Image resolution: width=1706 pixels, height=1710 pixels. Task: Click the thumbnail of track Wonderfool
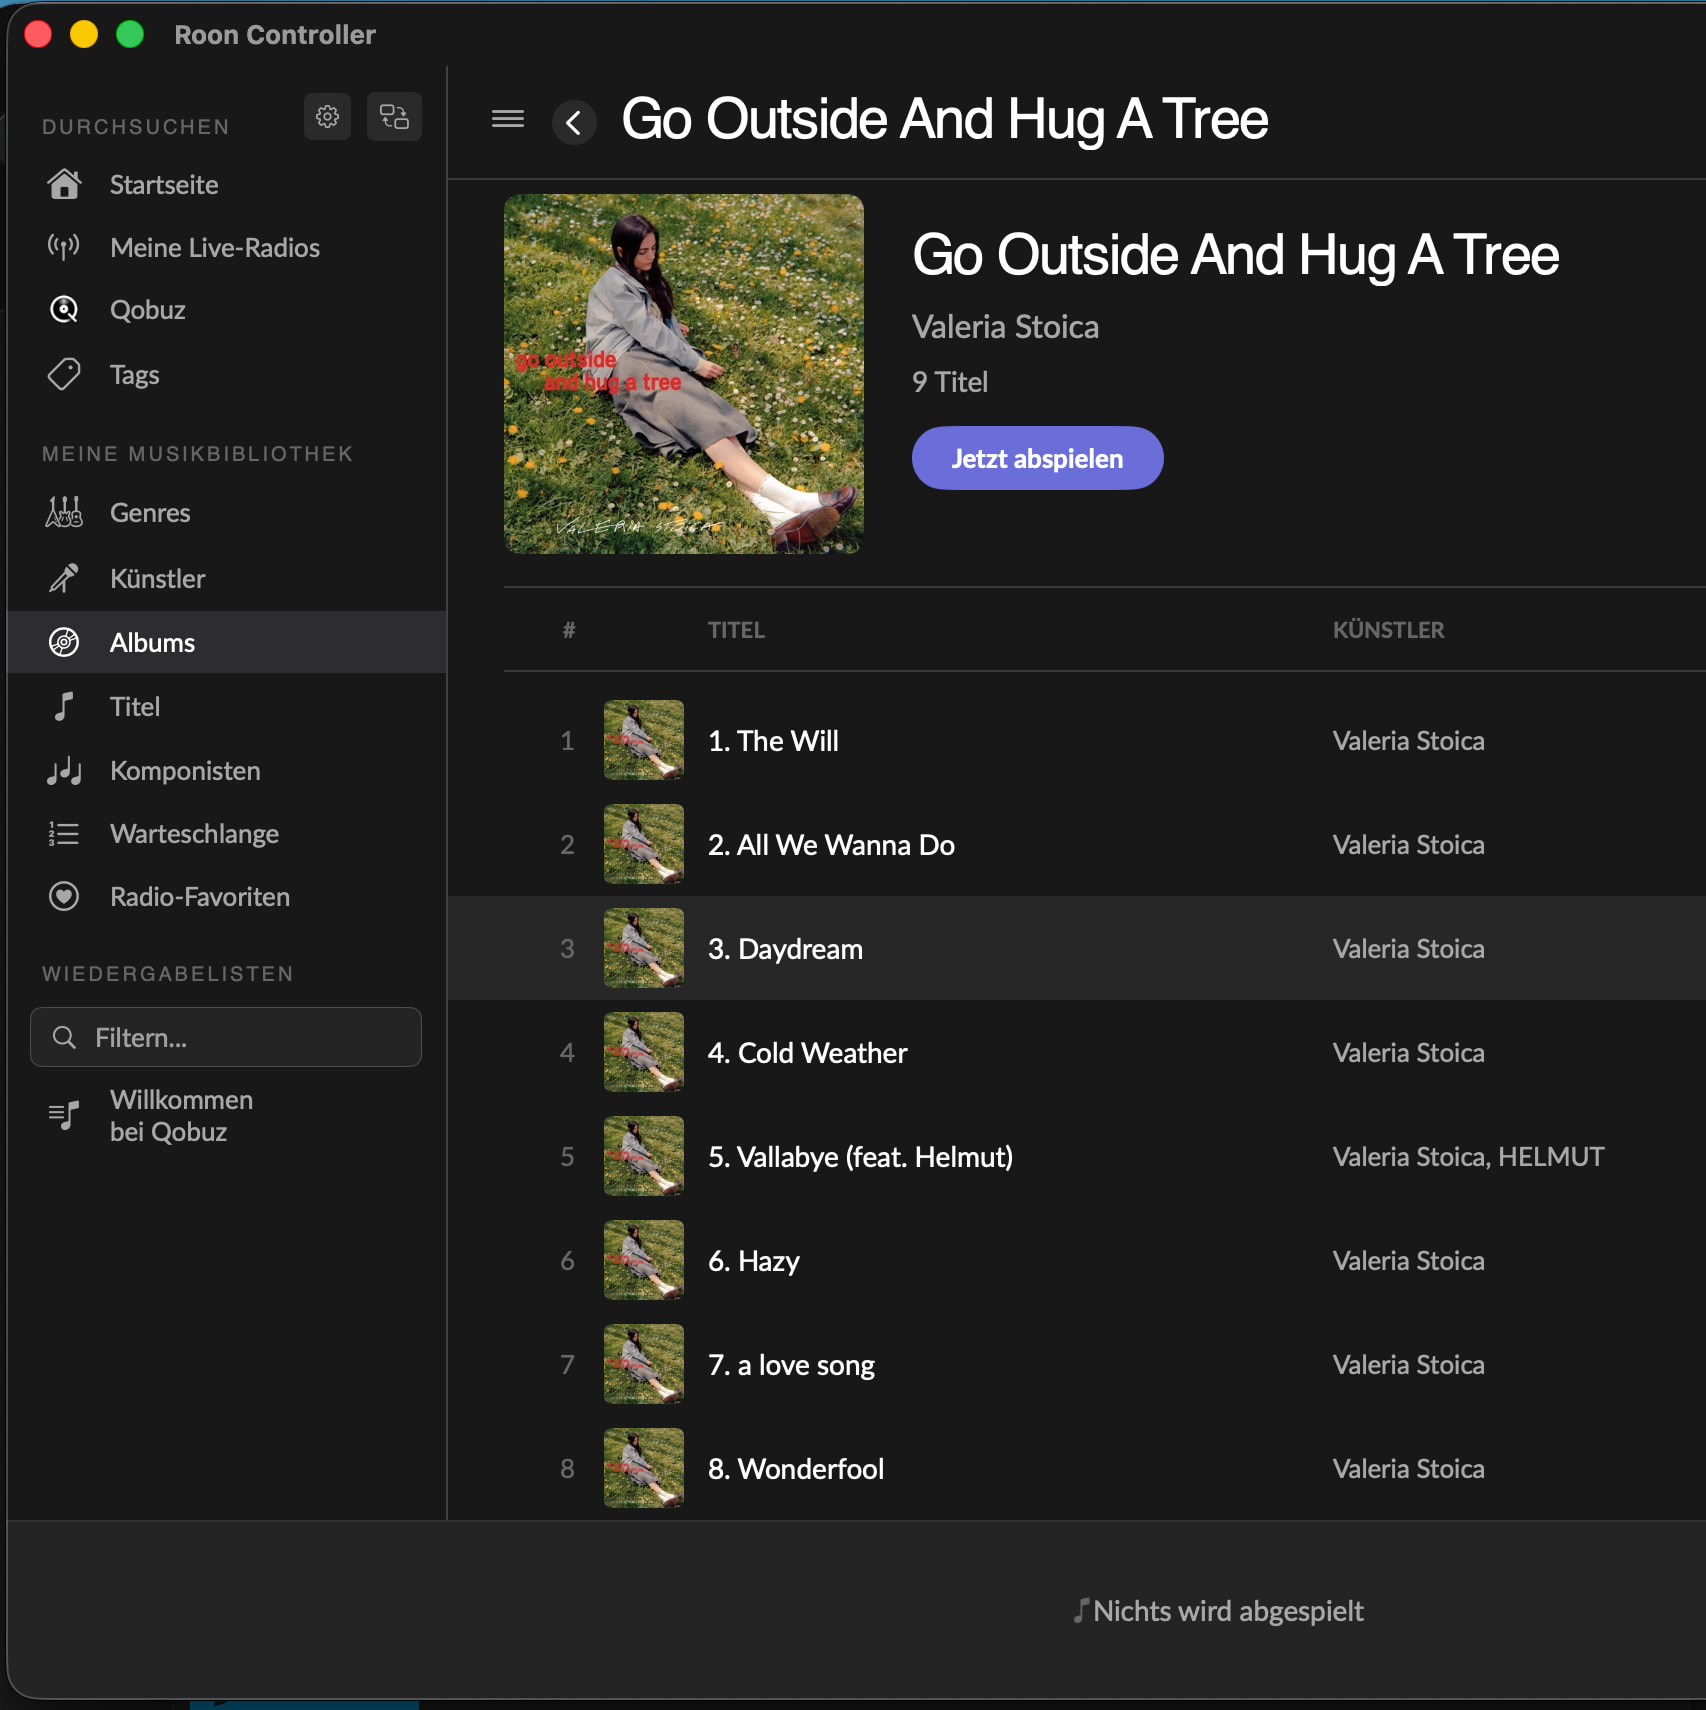[x=644, y=1468]
